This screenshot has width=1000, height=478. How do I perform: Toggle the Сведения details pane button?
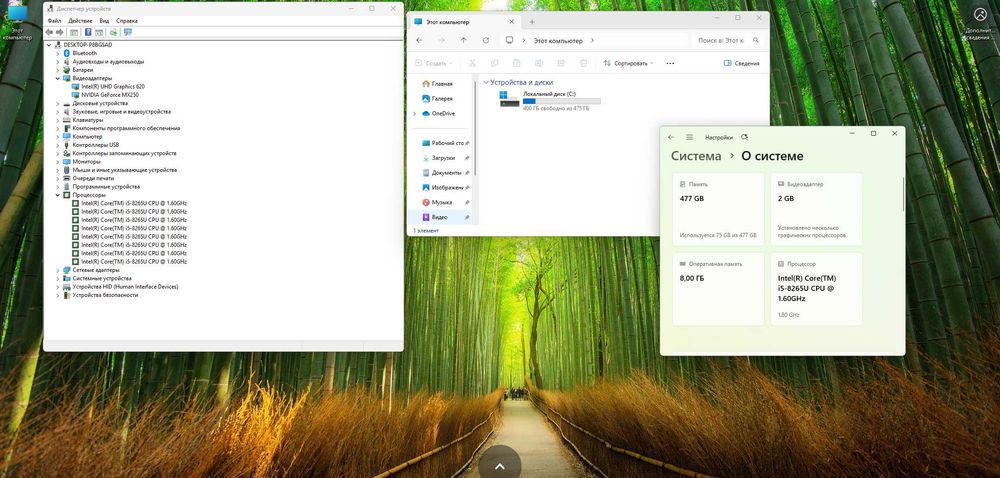(x=742, y=63)
